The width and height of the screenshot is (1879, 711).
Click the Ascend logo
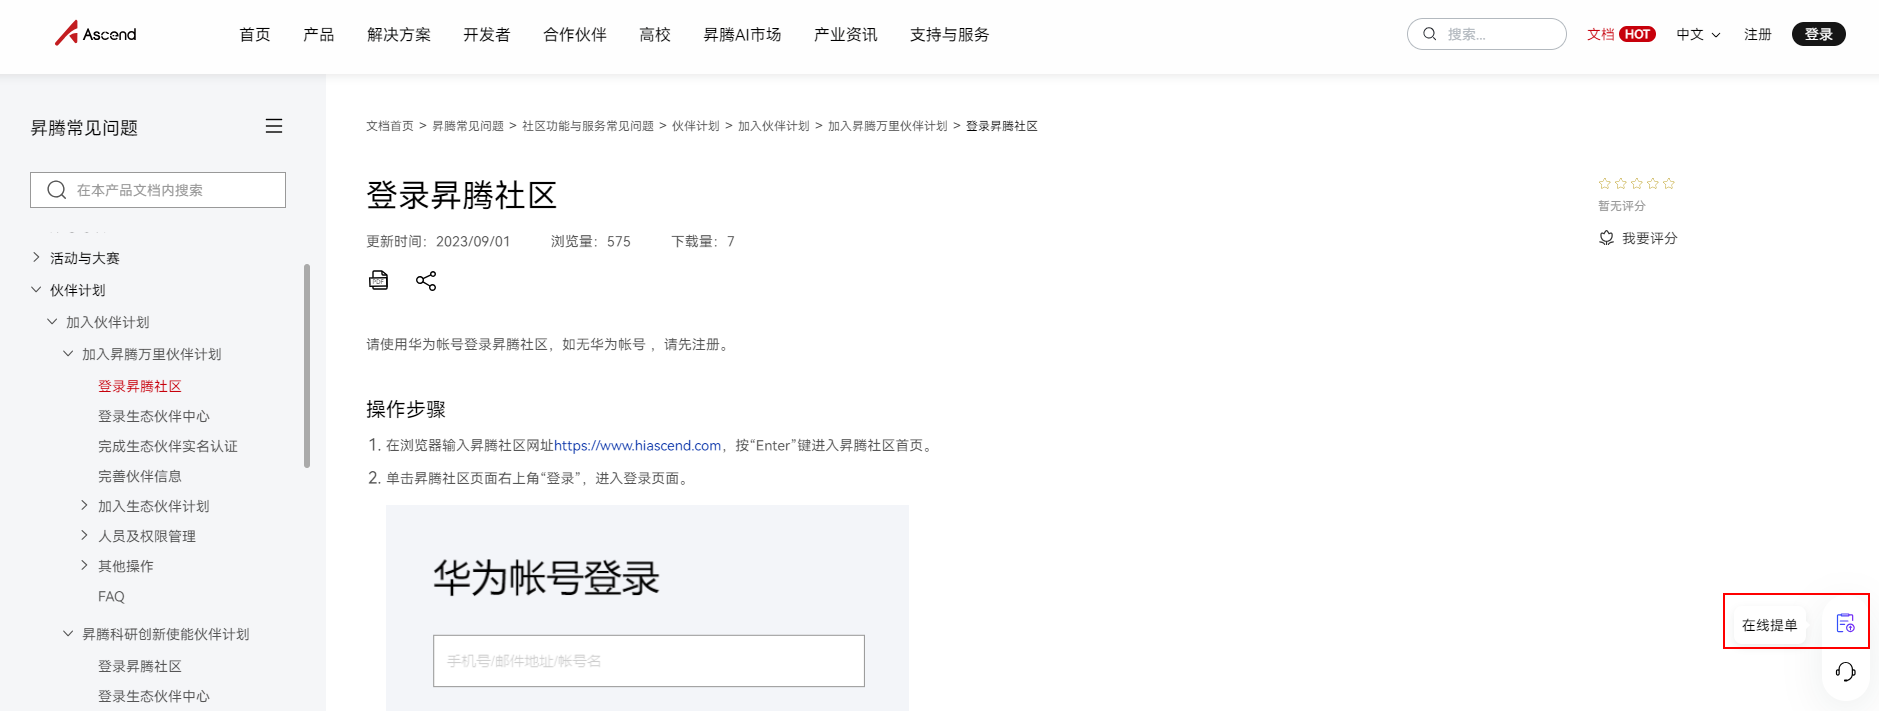(96, 34)
